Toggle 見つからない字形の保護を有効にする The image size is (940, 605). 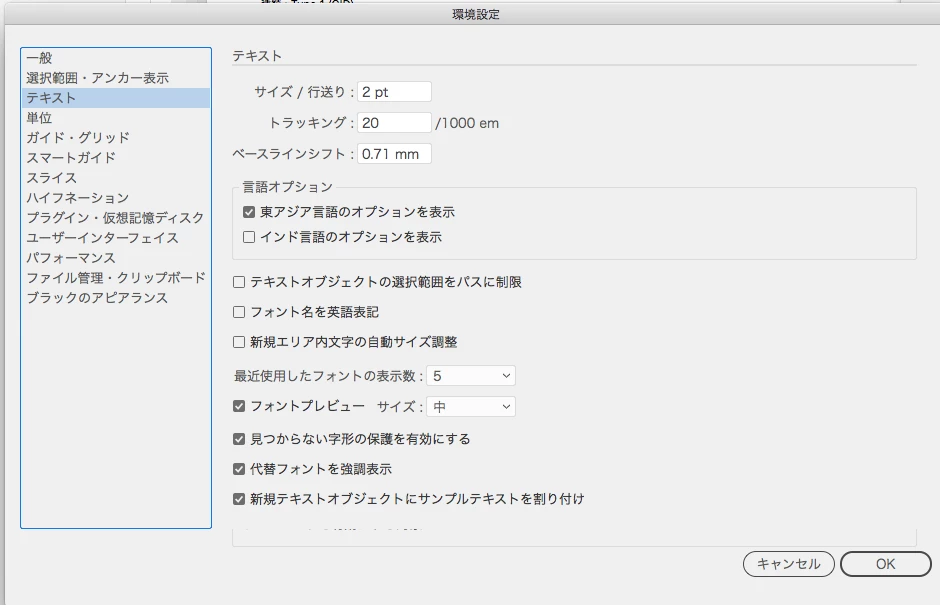pyautogui.click(x=239, y=439)
